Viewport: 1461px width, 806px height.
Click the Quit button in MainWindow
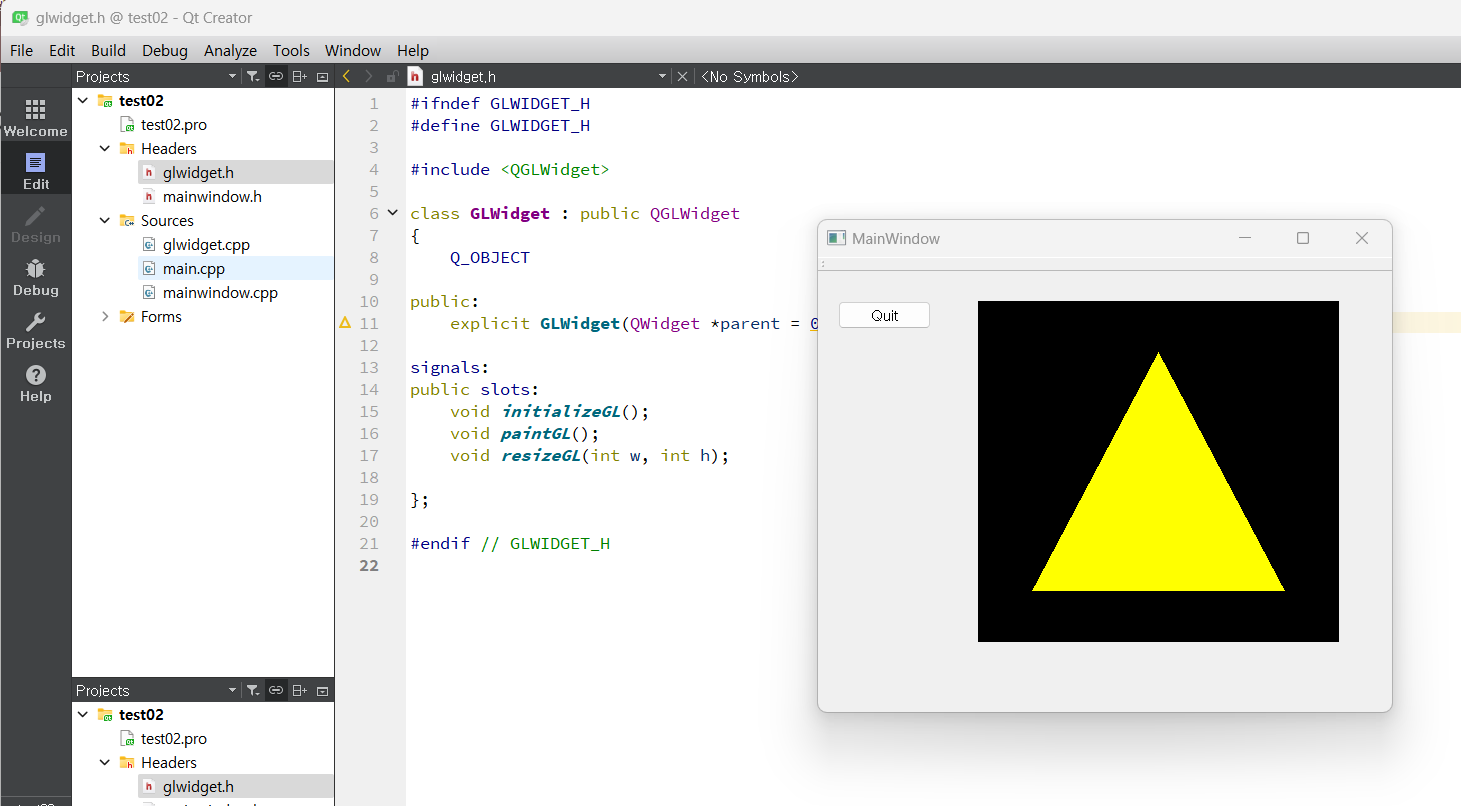coord(884,315)
